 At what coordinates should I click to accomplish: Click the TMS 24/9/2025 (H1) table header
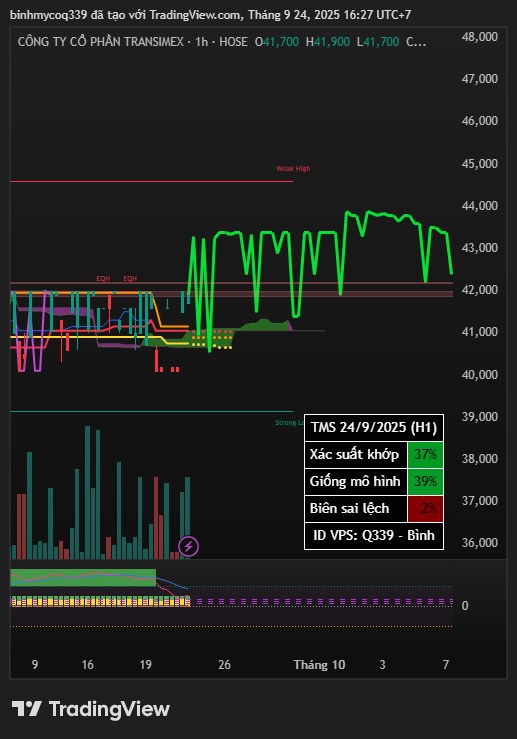pyautogui.click(x=374, y=427)
